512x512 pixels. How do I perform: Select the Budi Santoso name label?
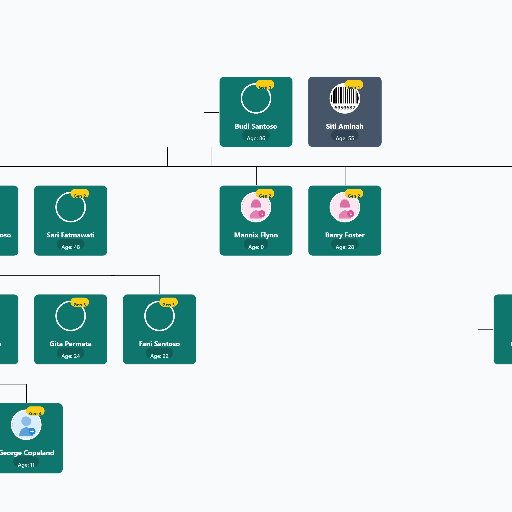256,126
